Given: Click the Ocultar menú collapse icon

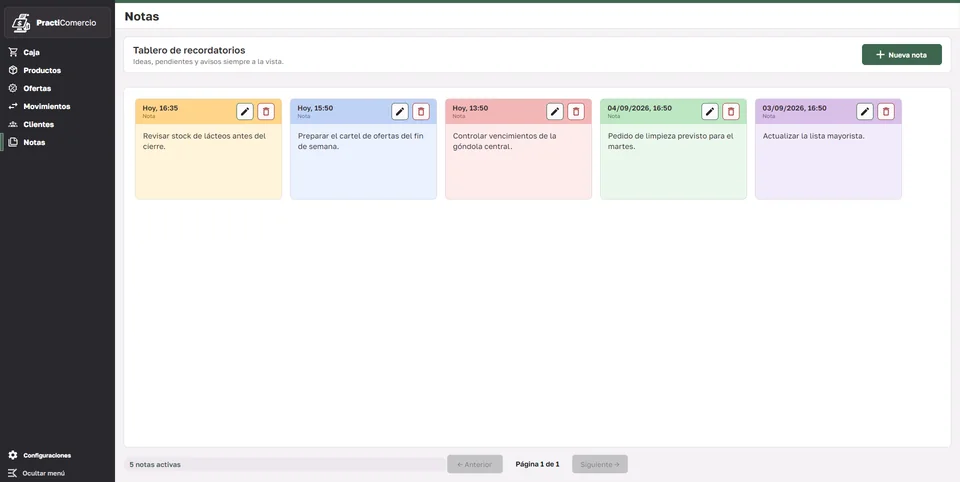Looking at the screenshot, I should [13, 473].
